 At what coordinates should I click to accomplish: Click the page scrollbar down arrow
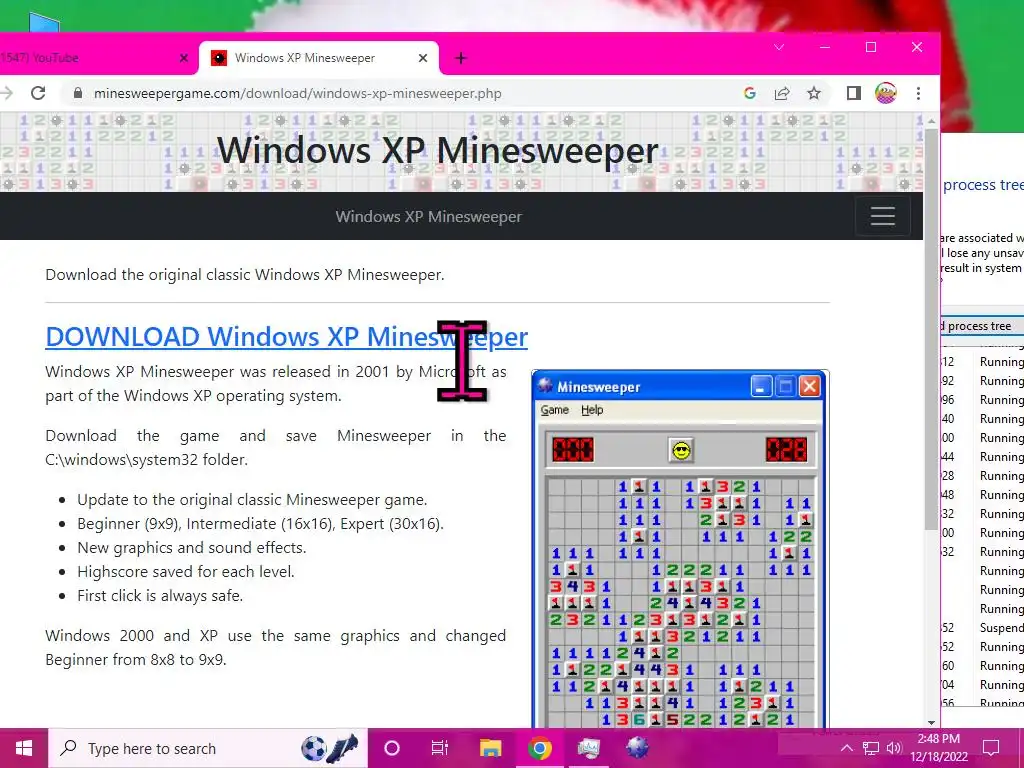(931, 722)
